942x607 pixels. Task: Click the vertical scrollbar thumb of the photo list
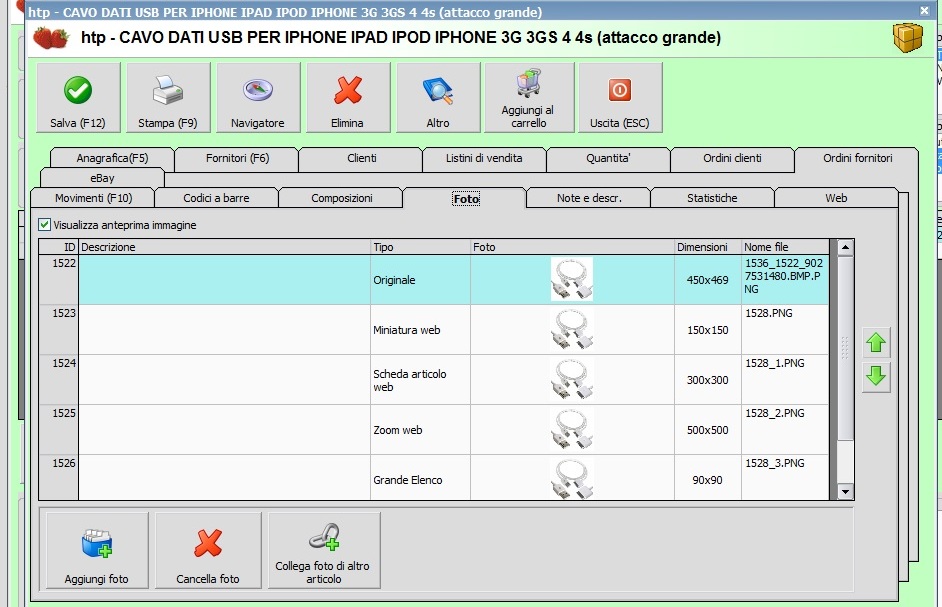845,349
